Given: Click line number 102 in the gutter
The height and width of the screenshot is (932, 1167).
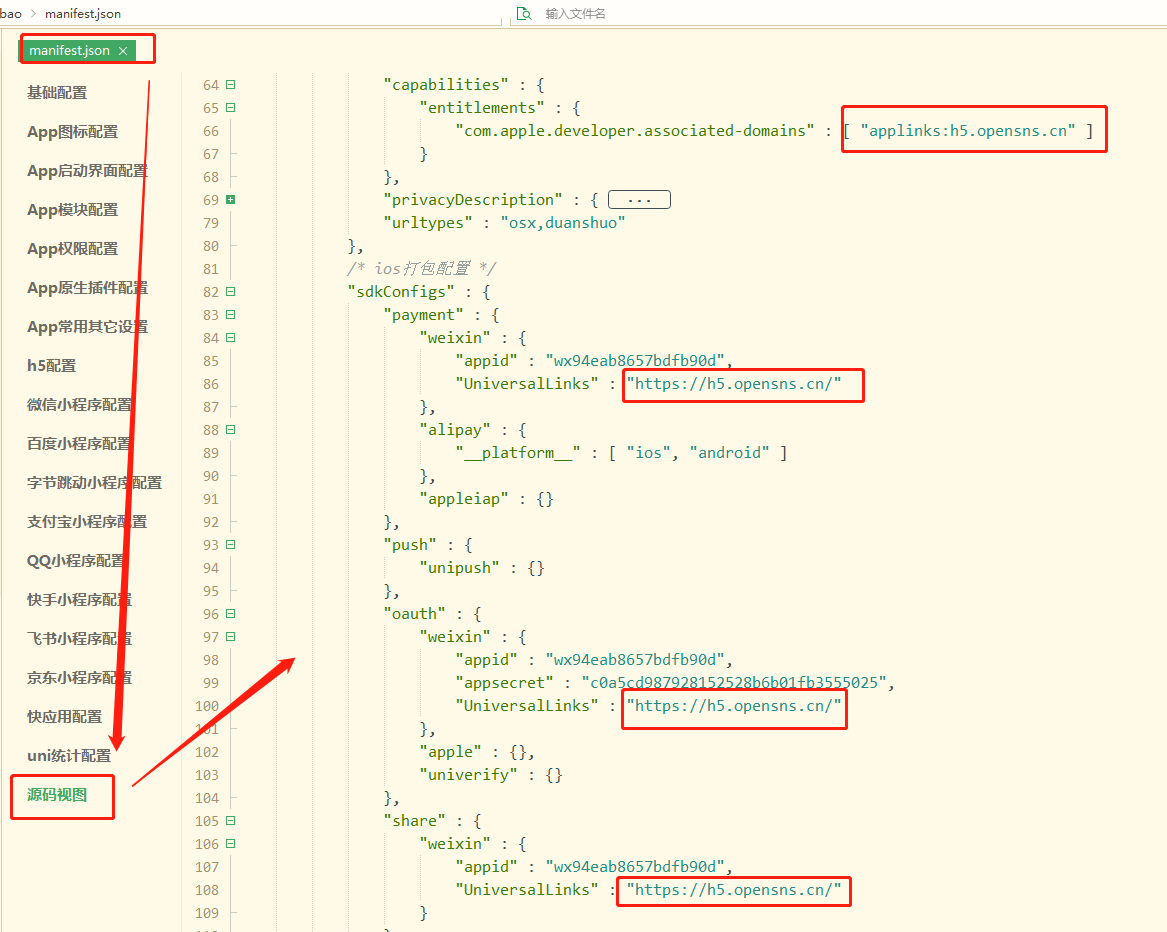Looking at the screenshot, I should [x=207, y=752].
